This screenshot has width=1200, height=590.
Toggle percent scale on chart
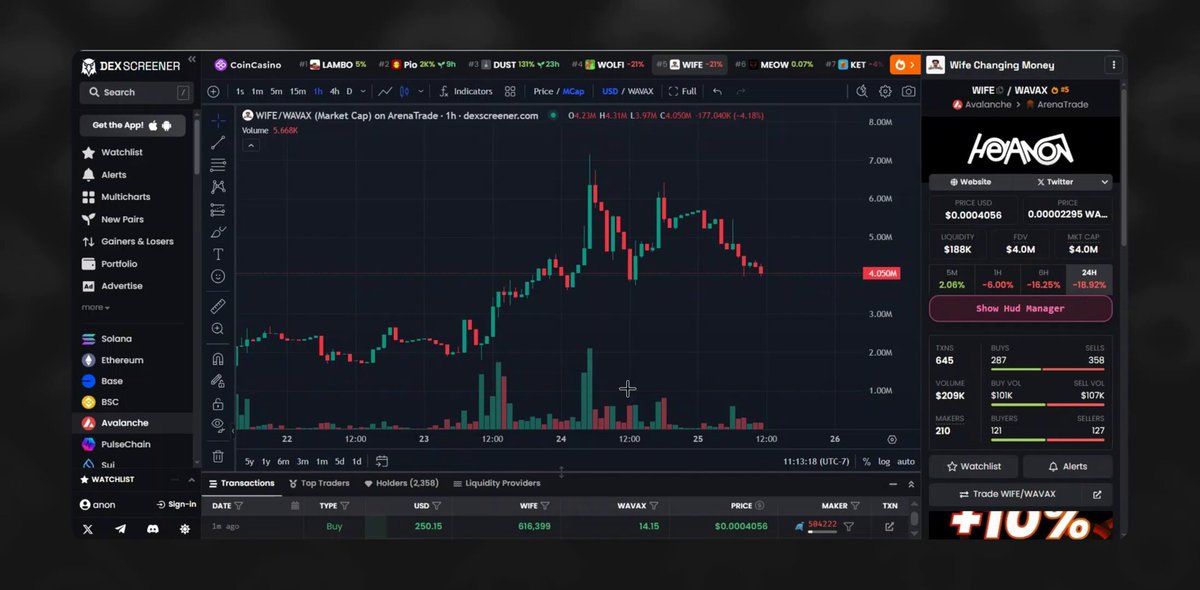pos(866,461)
